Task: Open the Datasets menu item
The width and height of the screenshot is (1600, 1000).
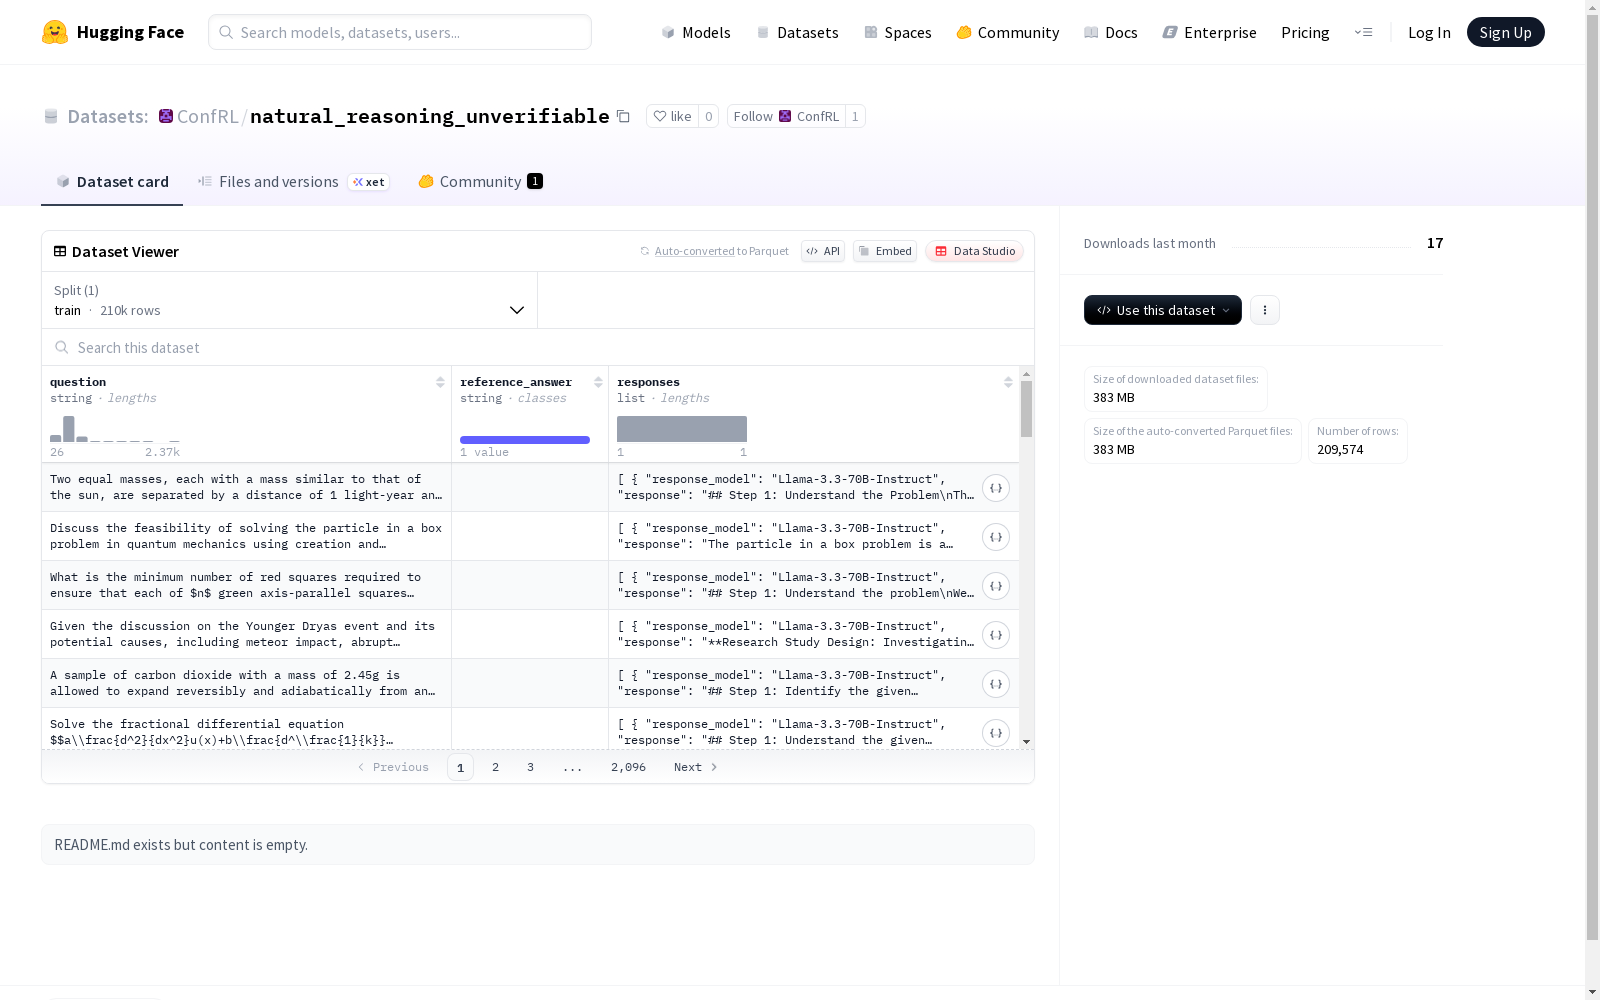Action: pyautogui.click(x=797, y=32)
